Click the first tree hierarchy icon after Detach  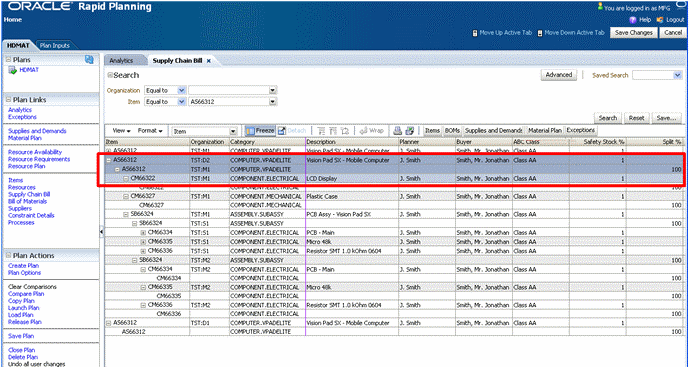322,131
